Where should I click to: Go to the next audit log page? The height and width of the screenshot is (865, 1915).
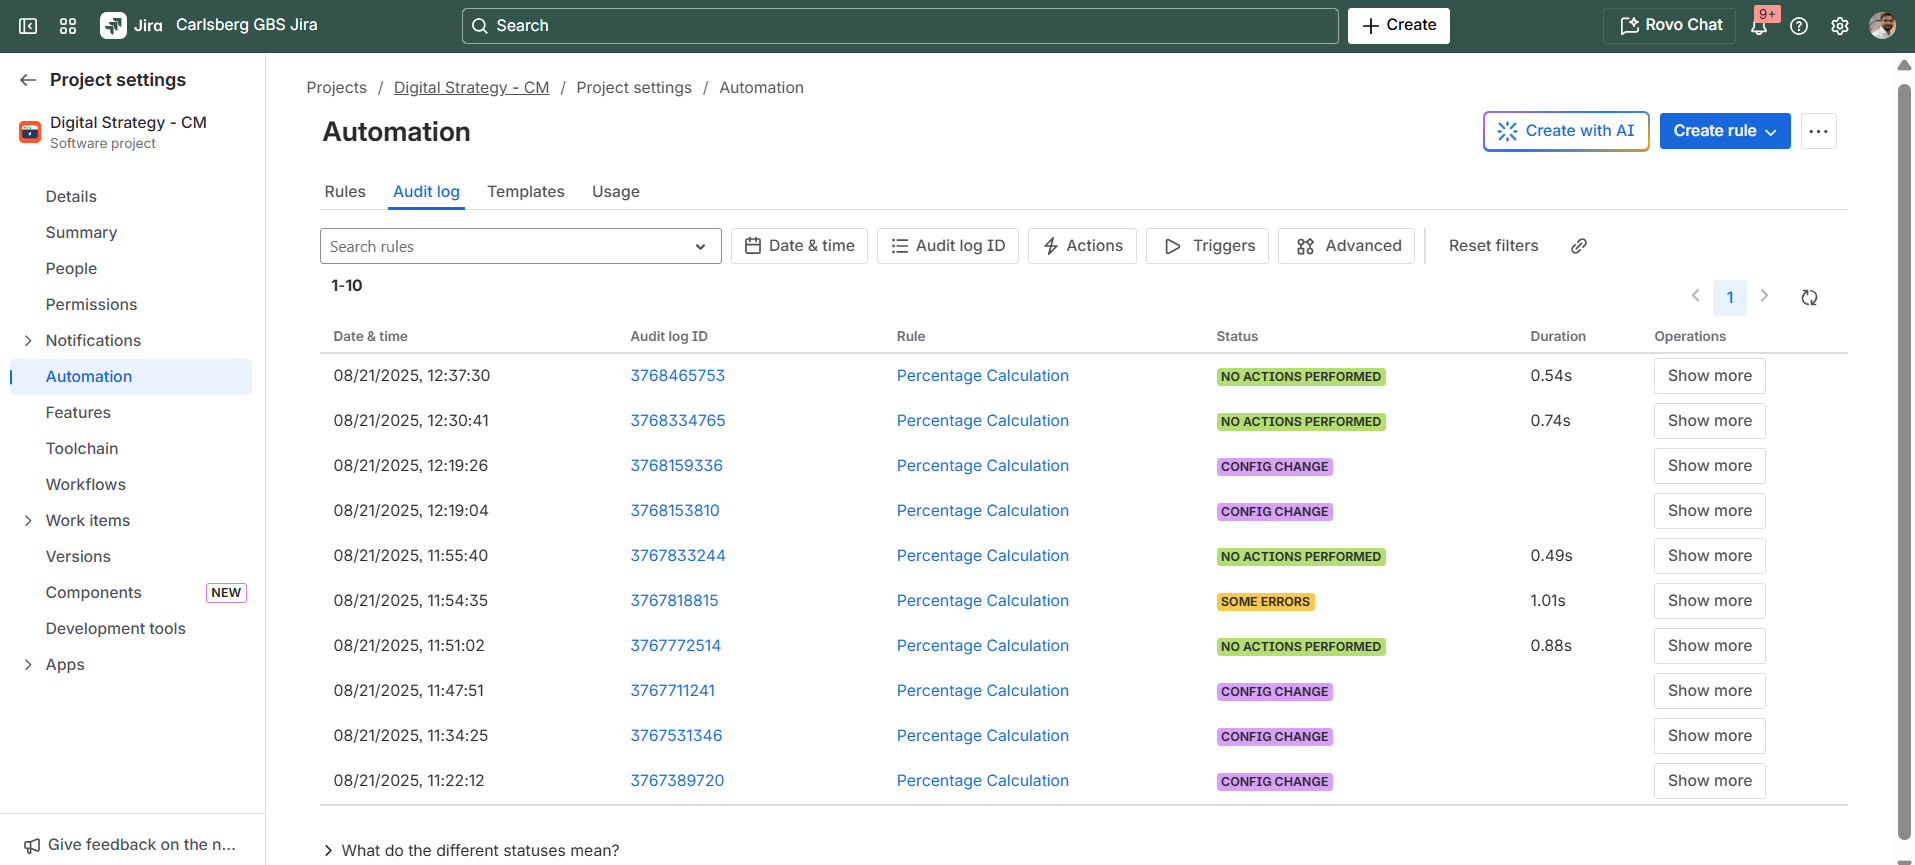[x=1764, y=296]
